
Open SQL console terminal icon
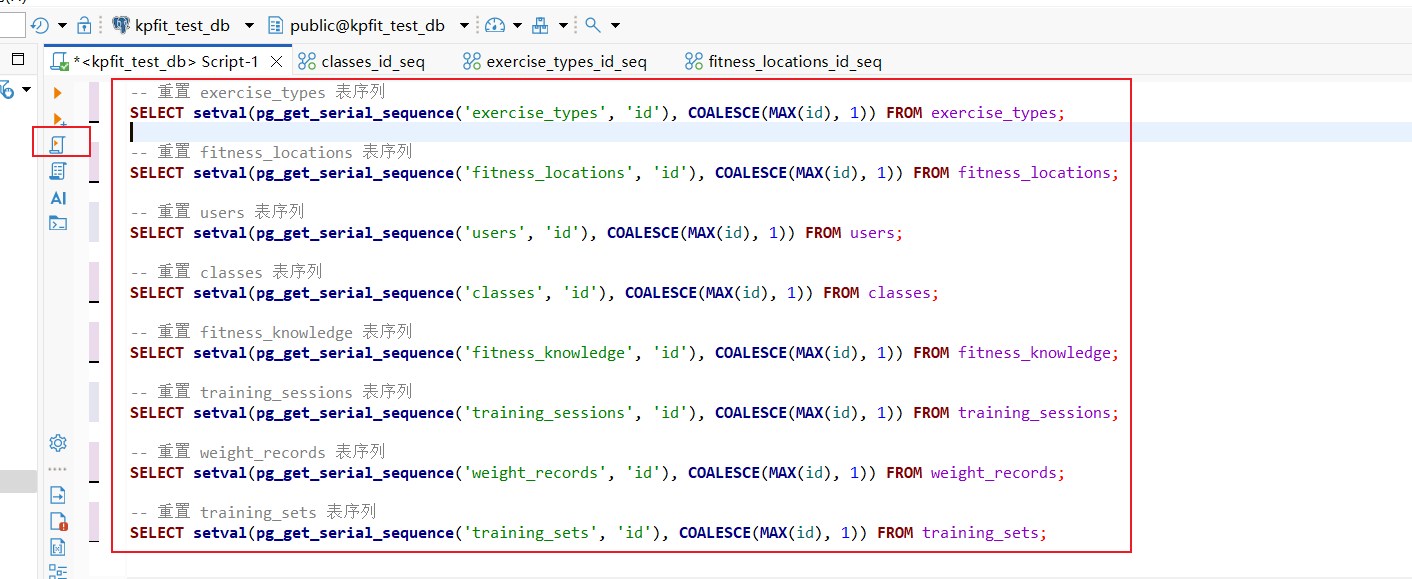click(x=58, y=223)
